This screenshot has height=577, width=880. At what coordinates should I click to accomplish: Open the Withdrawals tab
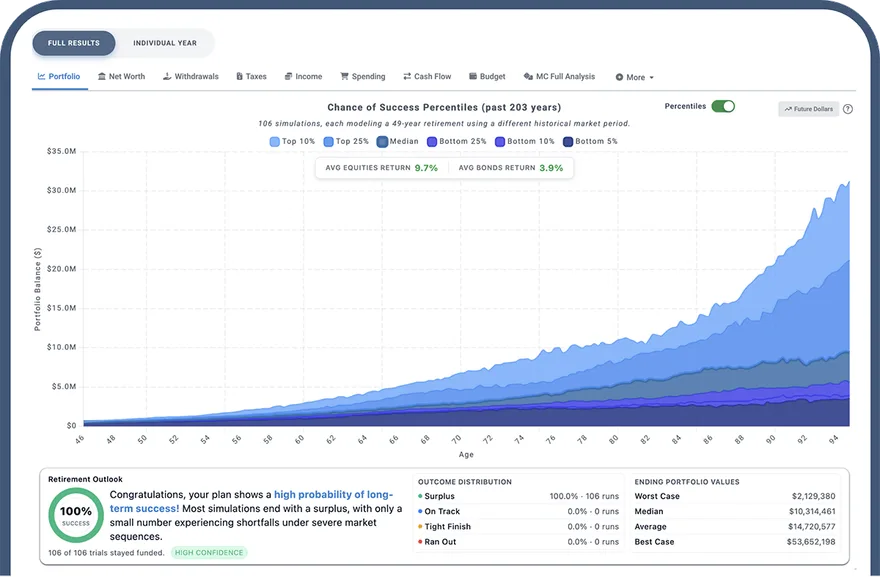[191, 76]
